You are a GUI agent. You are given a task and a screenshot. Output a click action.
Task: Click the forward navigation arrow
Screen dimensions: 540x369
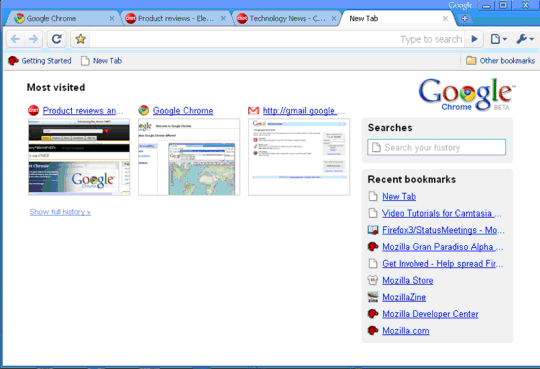33,39
